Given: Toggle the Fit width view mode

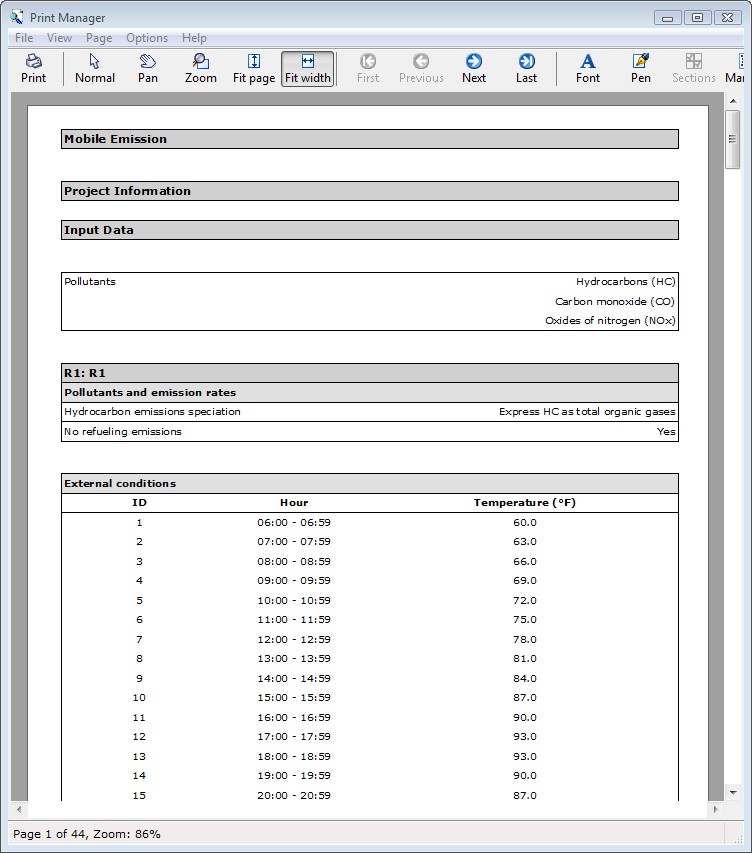Looking at the screenshot, I should [x=307, y=68].
